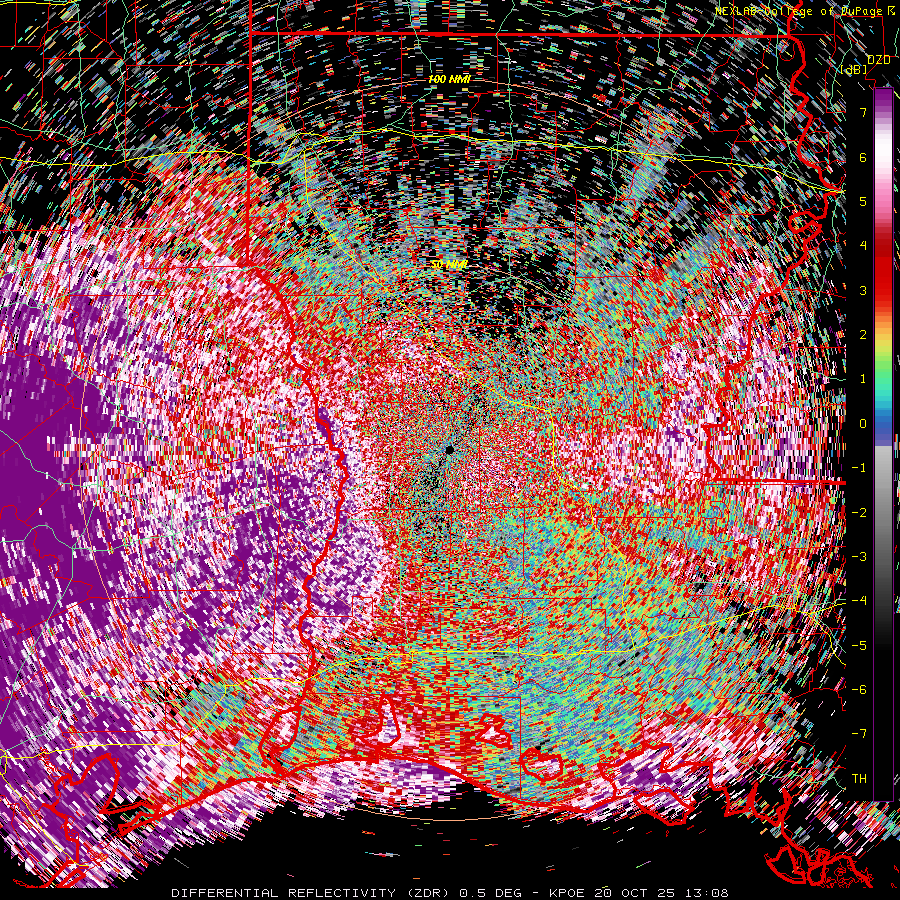900x900 pixels.
Task: Click "(ZDR)" in the bottom caption
Action: 429,893
